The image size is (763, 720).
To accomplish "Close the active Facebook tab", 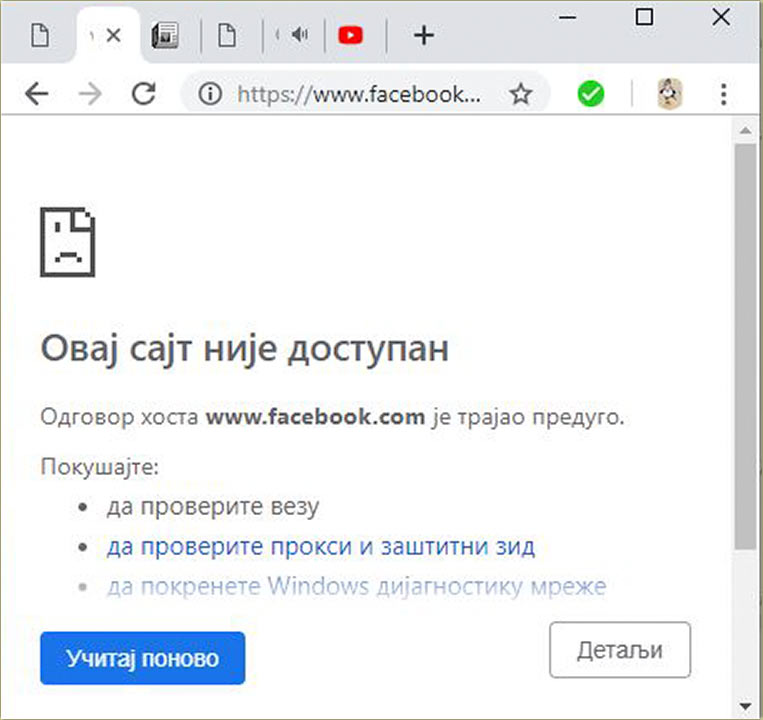I will [113, 36].
